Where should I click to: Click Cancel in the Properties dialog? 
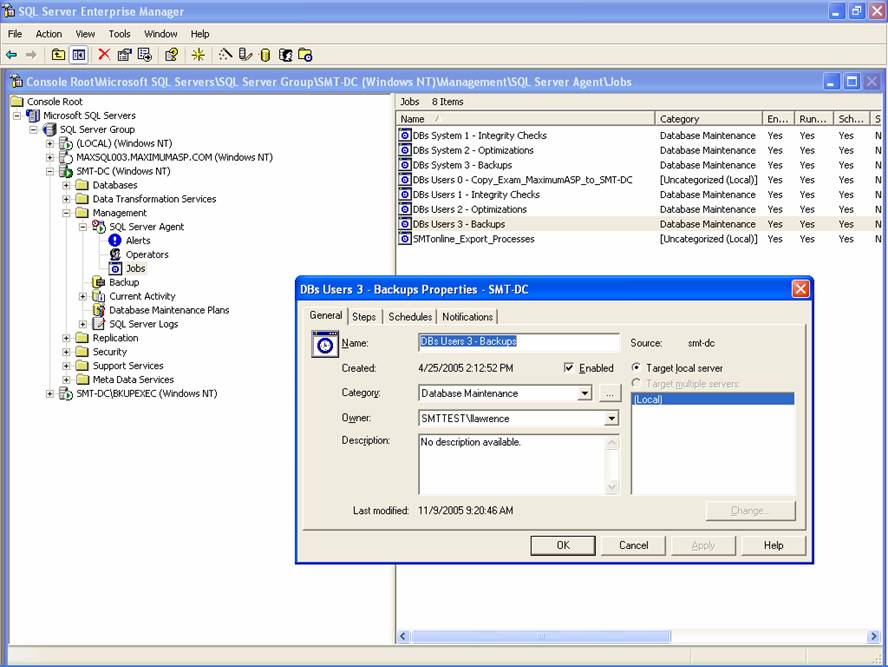(x=633, y=545)
